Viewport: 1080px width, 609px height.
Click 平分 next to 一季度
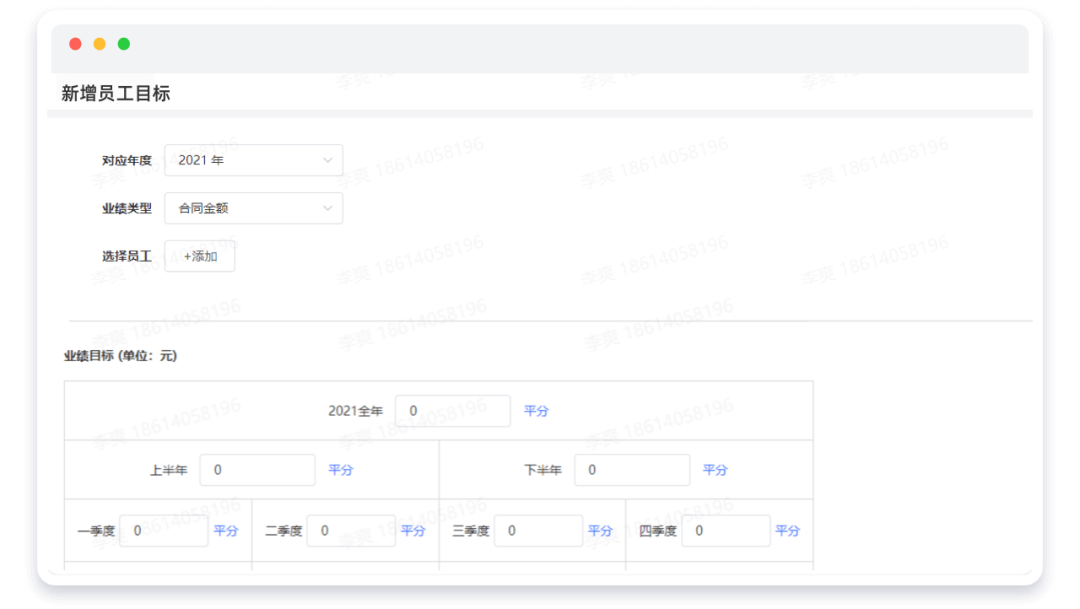pyautogui.click(x=225, y=530)
